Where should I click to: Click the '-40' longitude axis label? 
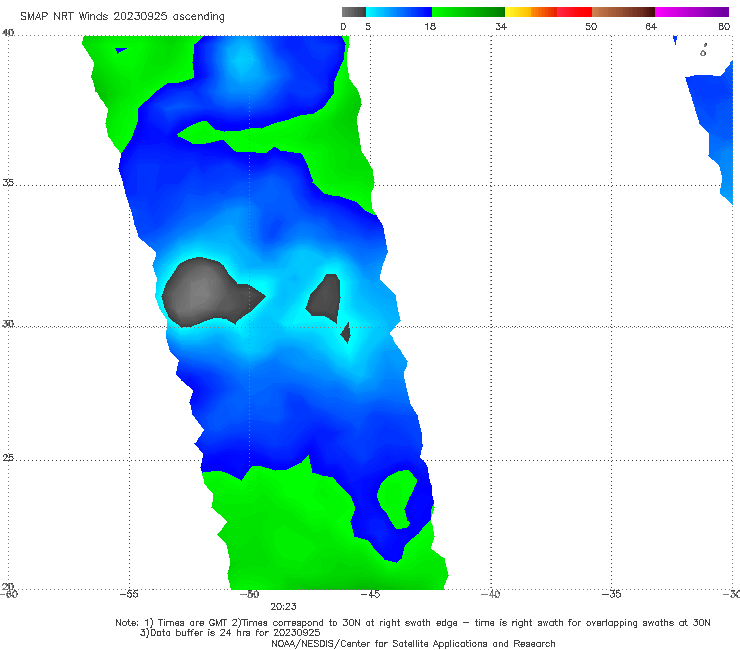click(491, 594)
